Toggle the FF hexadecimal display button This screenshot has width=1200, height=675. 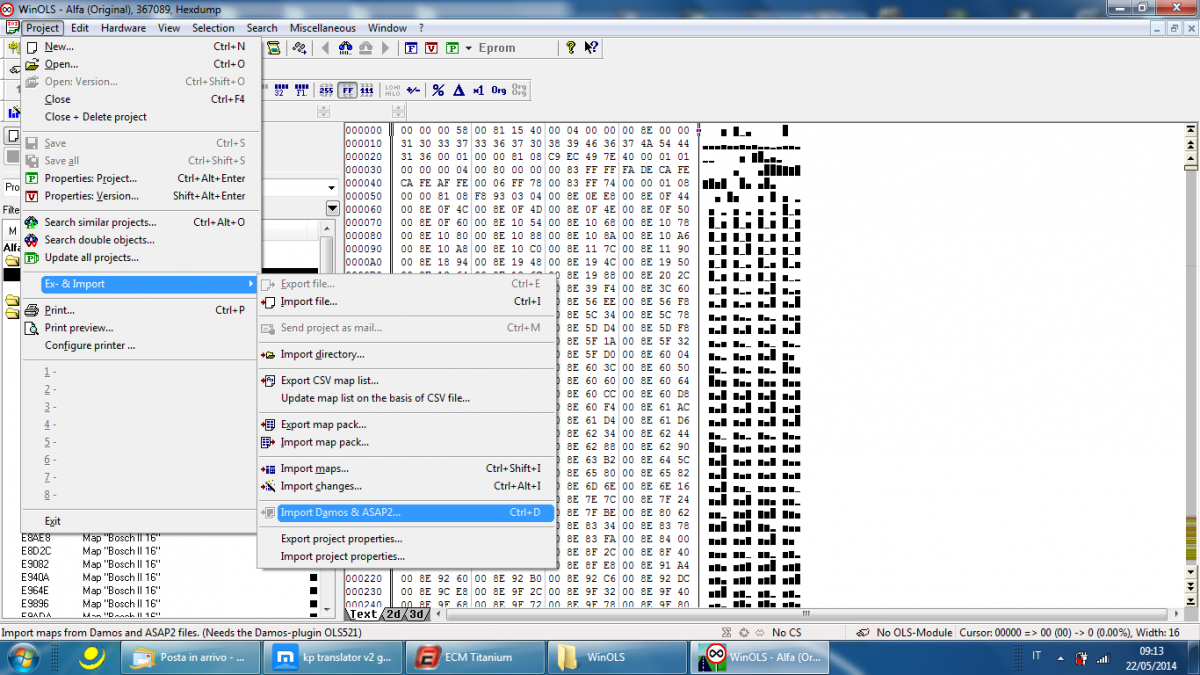click(x=348, y=90)
